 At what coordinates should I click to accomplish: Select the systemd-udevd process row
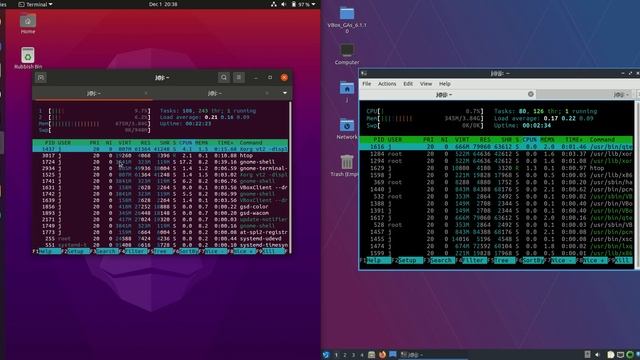160,239
